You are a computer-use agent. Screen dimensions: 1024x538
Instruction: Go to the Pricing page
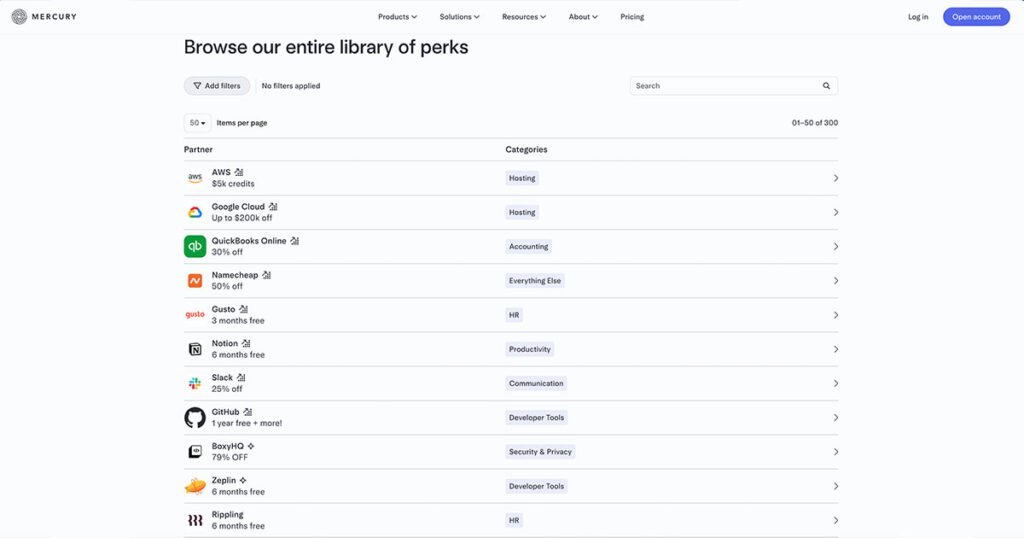[x=632, y=17]
